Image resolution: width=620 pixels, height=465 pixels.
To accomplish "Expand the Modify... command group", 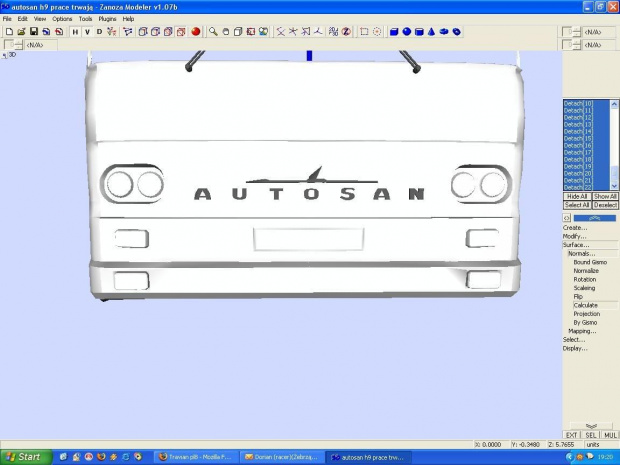I will click(575, 236).
